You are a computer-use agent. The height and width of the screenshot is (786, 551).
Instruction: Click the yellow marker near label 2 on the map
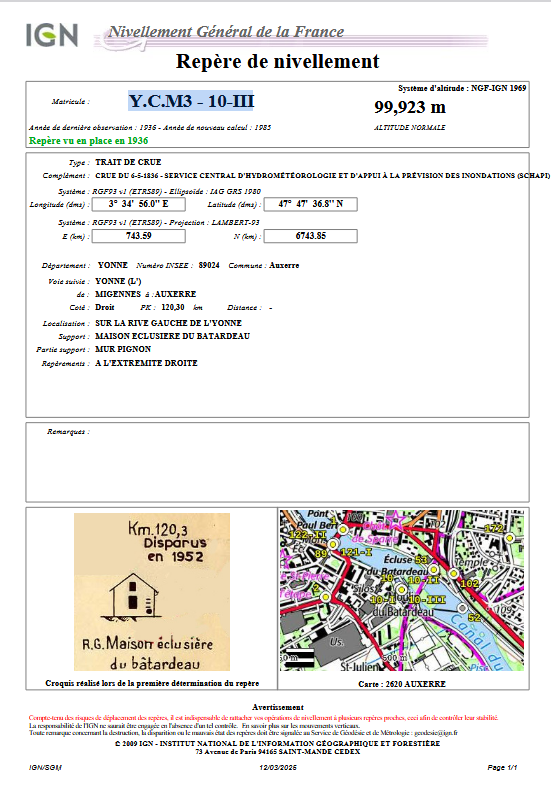pyautogui.click(x=325, y=597)
